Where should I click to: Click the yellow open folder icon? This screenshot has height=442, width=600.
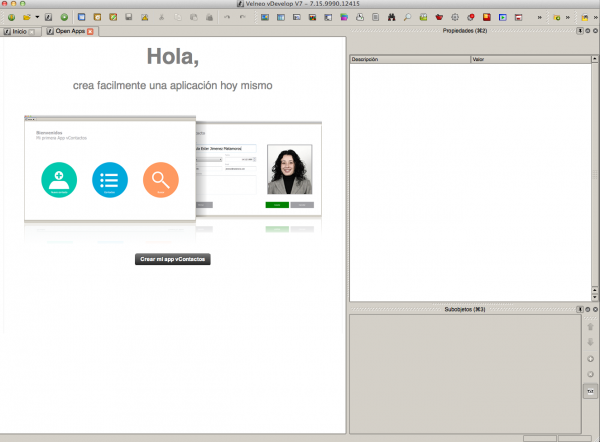(27, 17)
